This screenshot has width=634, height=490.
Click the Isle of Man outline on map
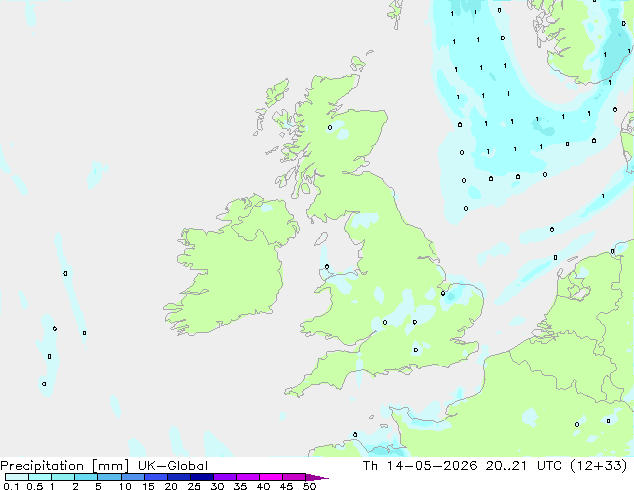[321, 239]
